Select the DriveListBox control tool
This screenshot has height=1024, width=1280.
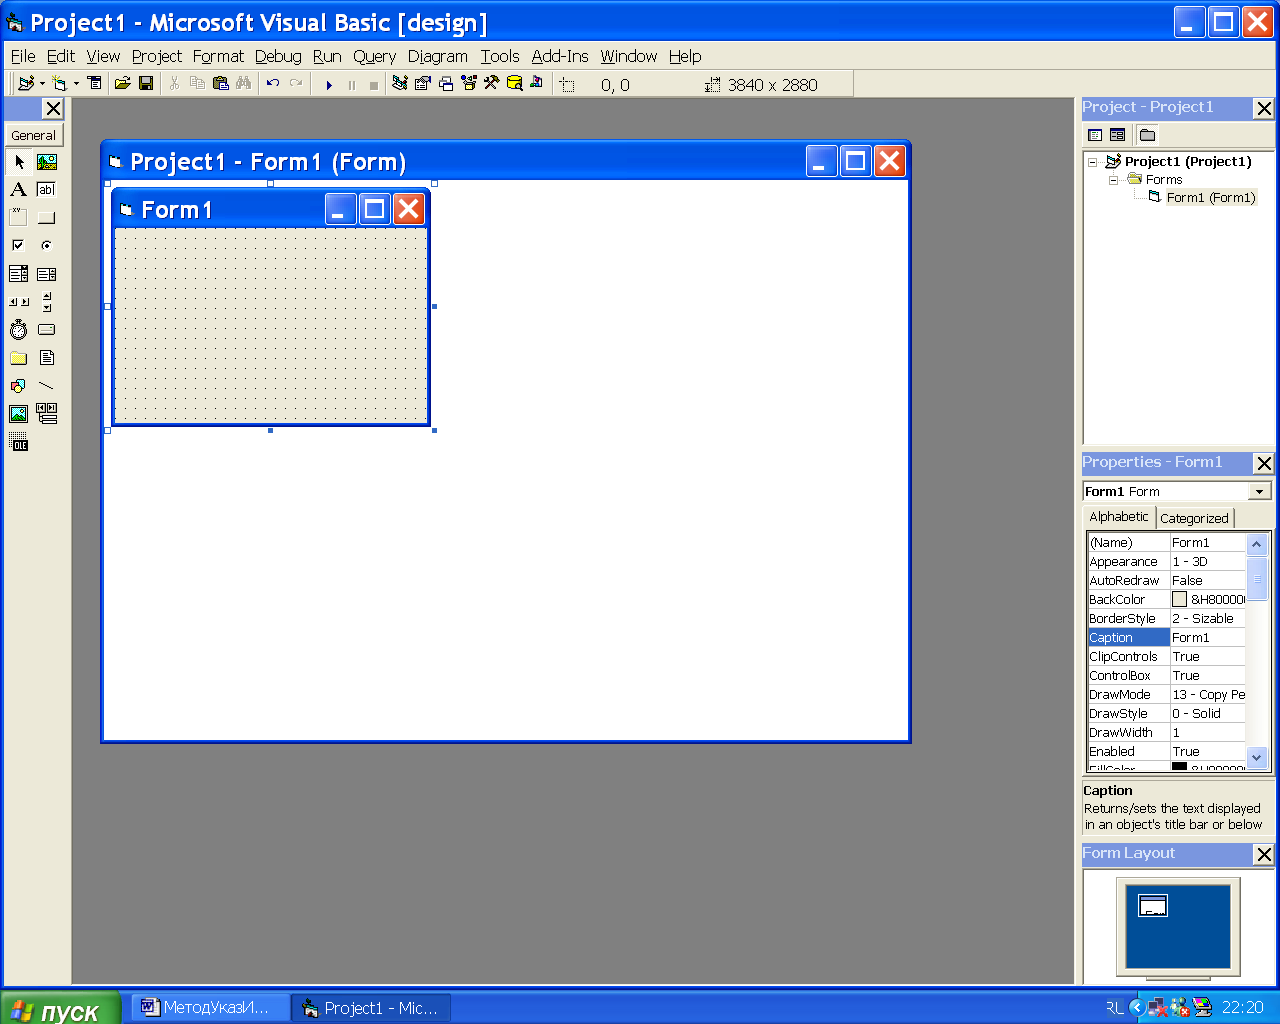point(47,330)
